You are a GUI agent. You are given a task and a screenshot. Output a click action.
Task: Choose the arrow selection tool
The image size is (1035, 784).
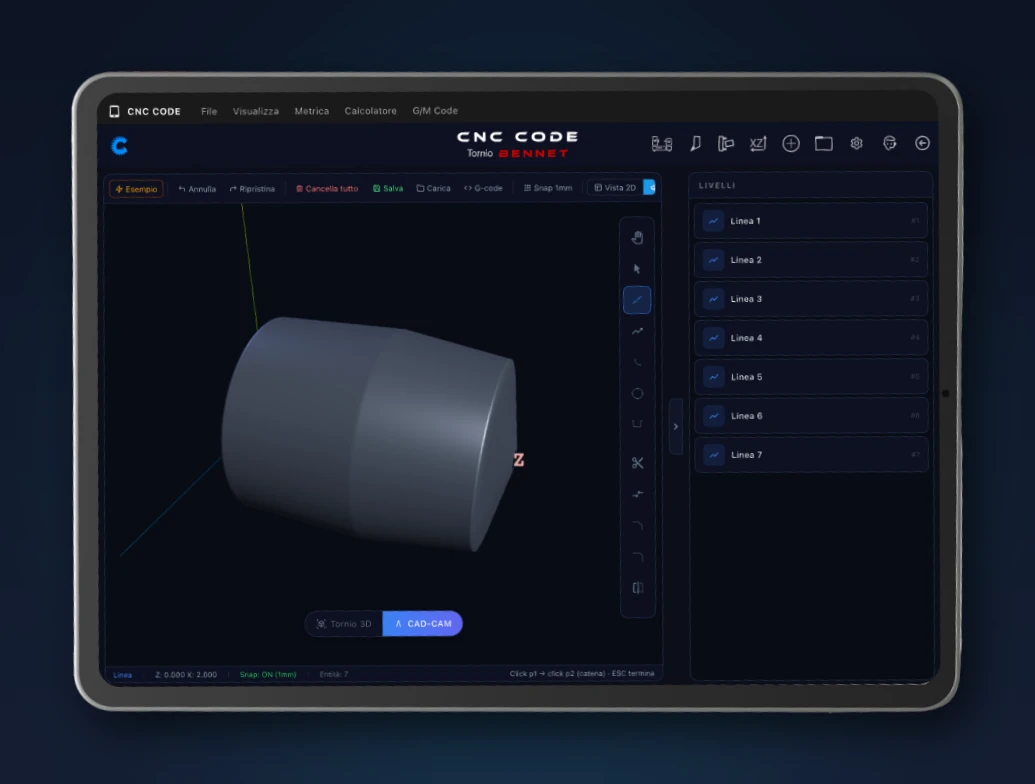637,269
